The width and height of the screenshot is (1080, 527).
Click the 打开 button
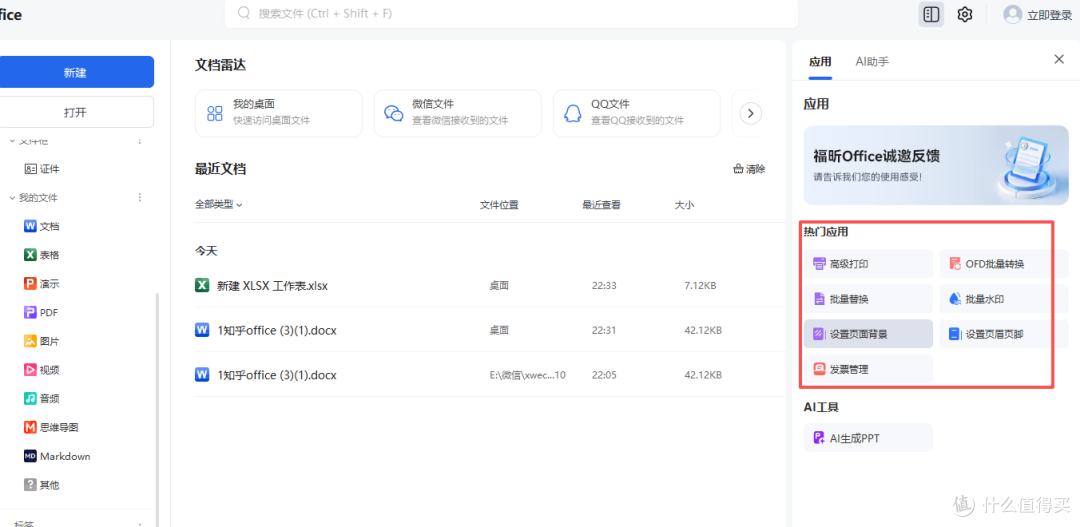[75, 112]
